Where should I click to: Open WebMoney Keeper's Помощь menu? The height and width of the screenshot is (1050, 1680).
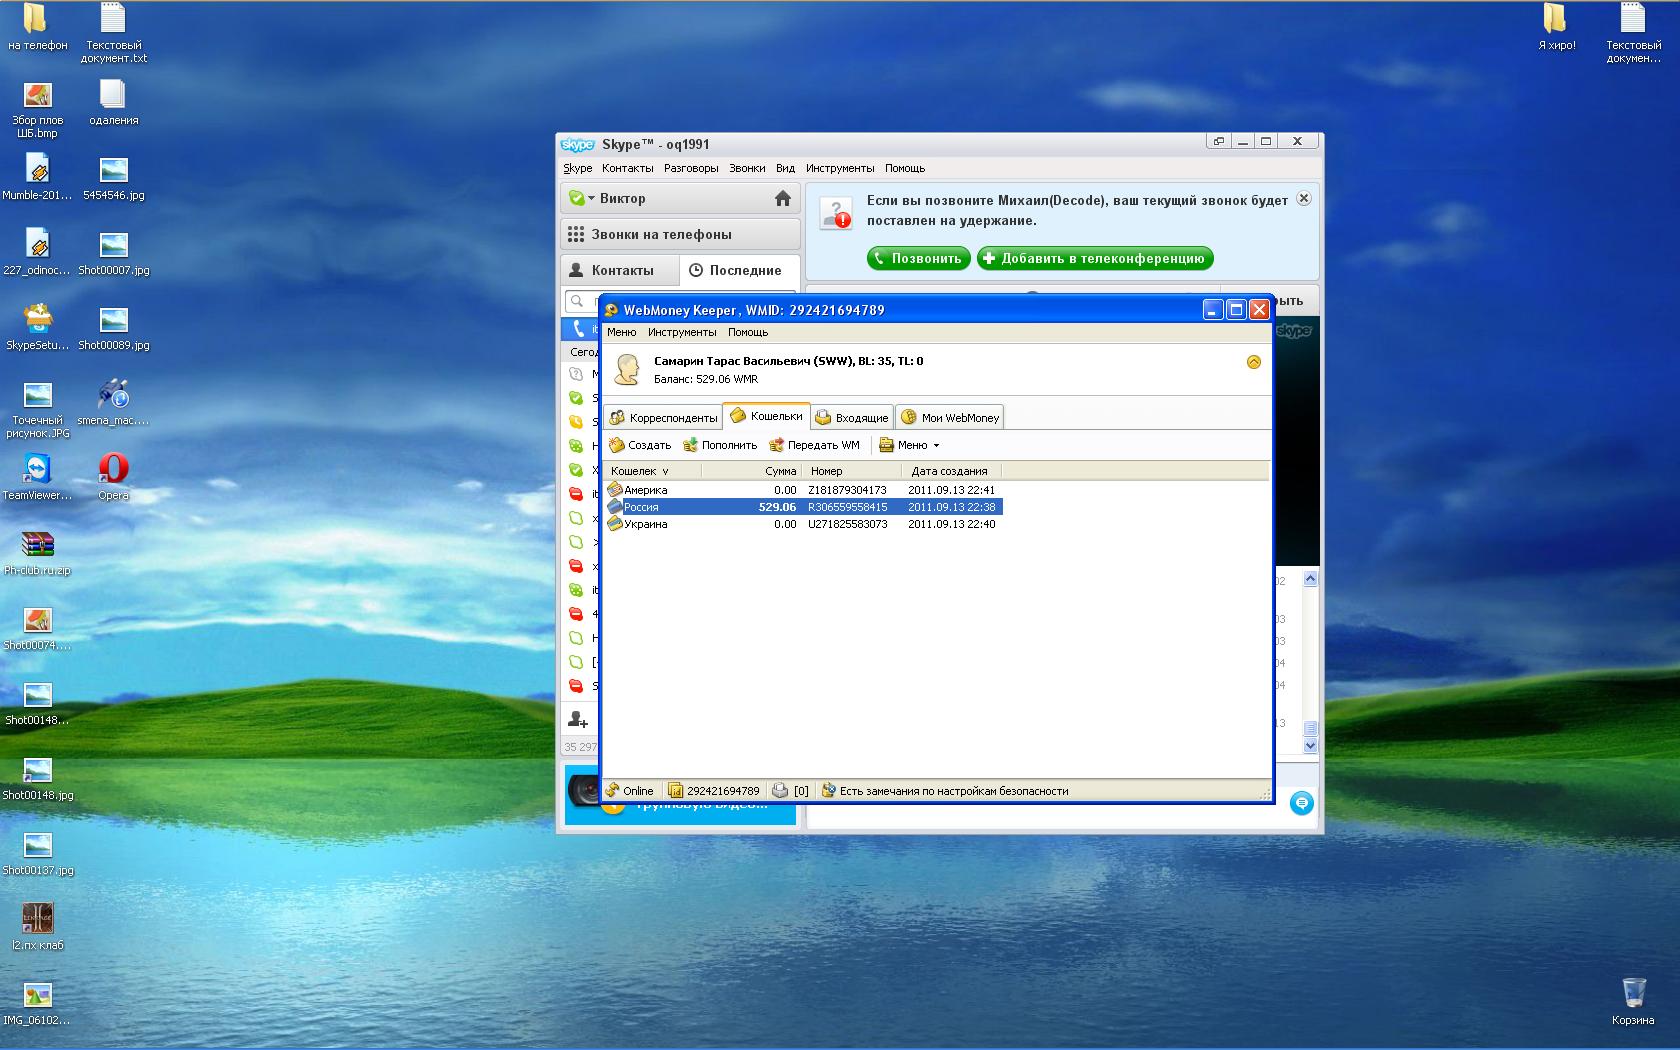(x=748, y=332)
